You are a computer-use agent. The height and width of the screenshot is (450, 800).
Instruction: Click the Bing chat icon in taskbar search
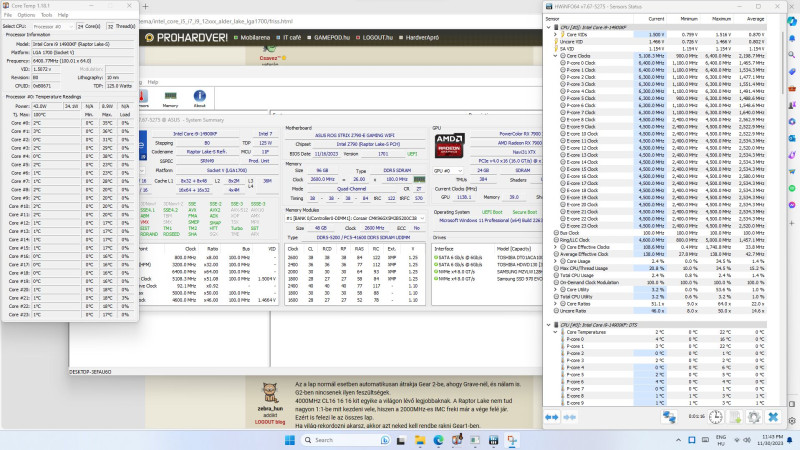coord(385,440)
